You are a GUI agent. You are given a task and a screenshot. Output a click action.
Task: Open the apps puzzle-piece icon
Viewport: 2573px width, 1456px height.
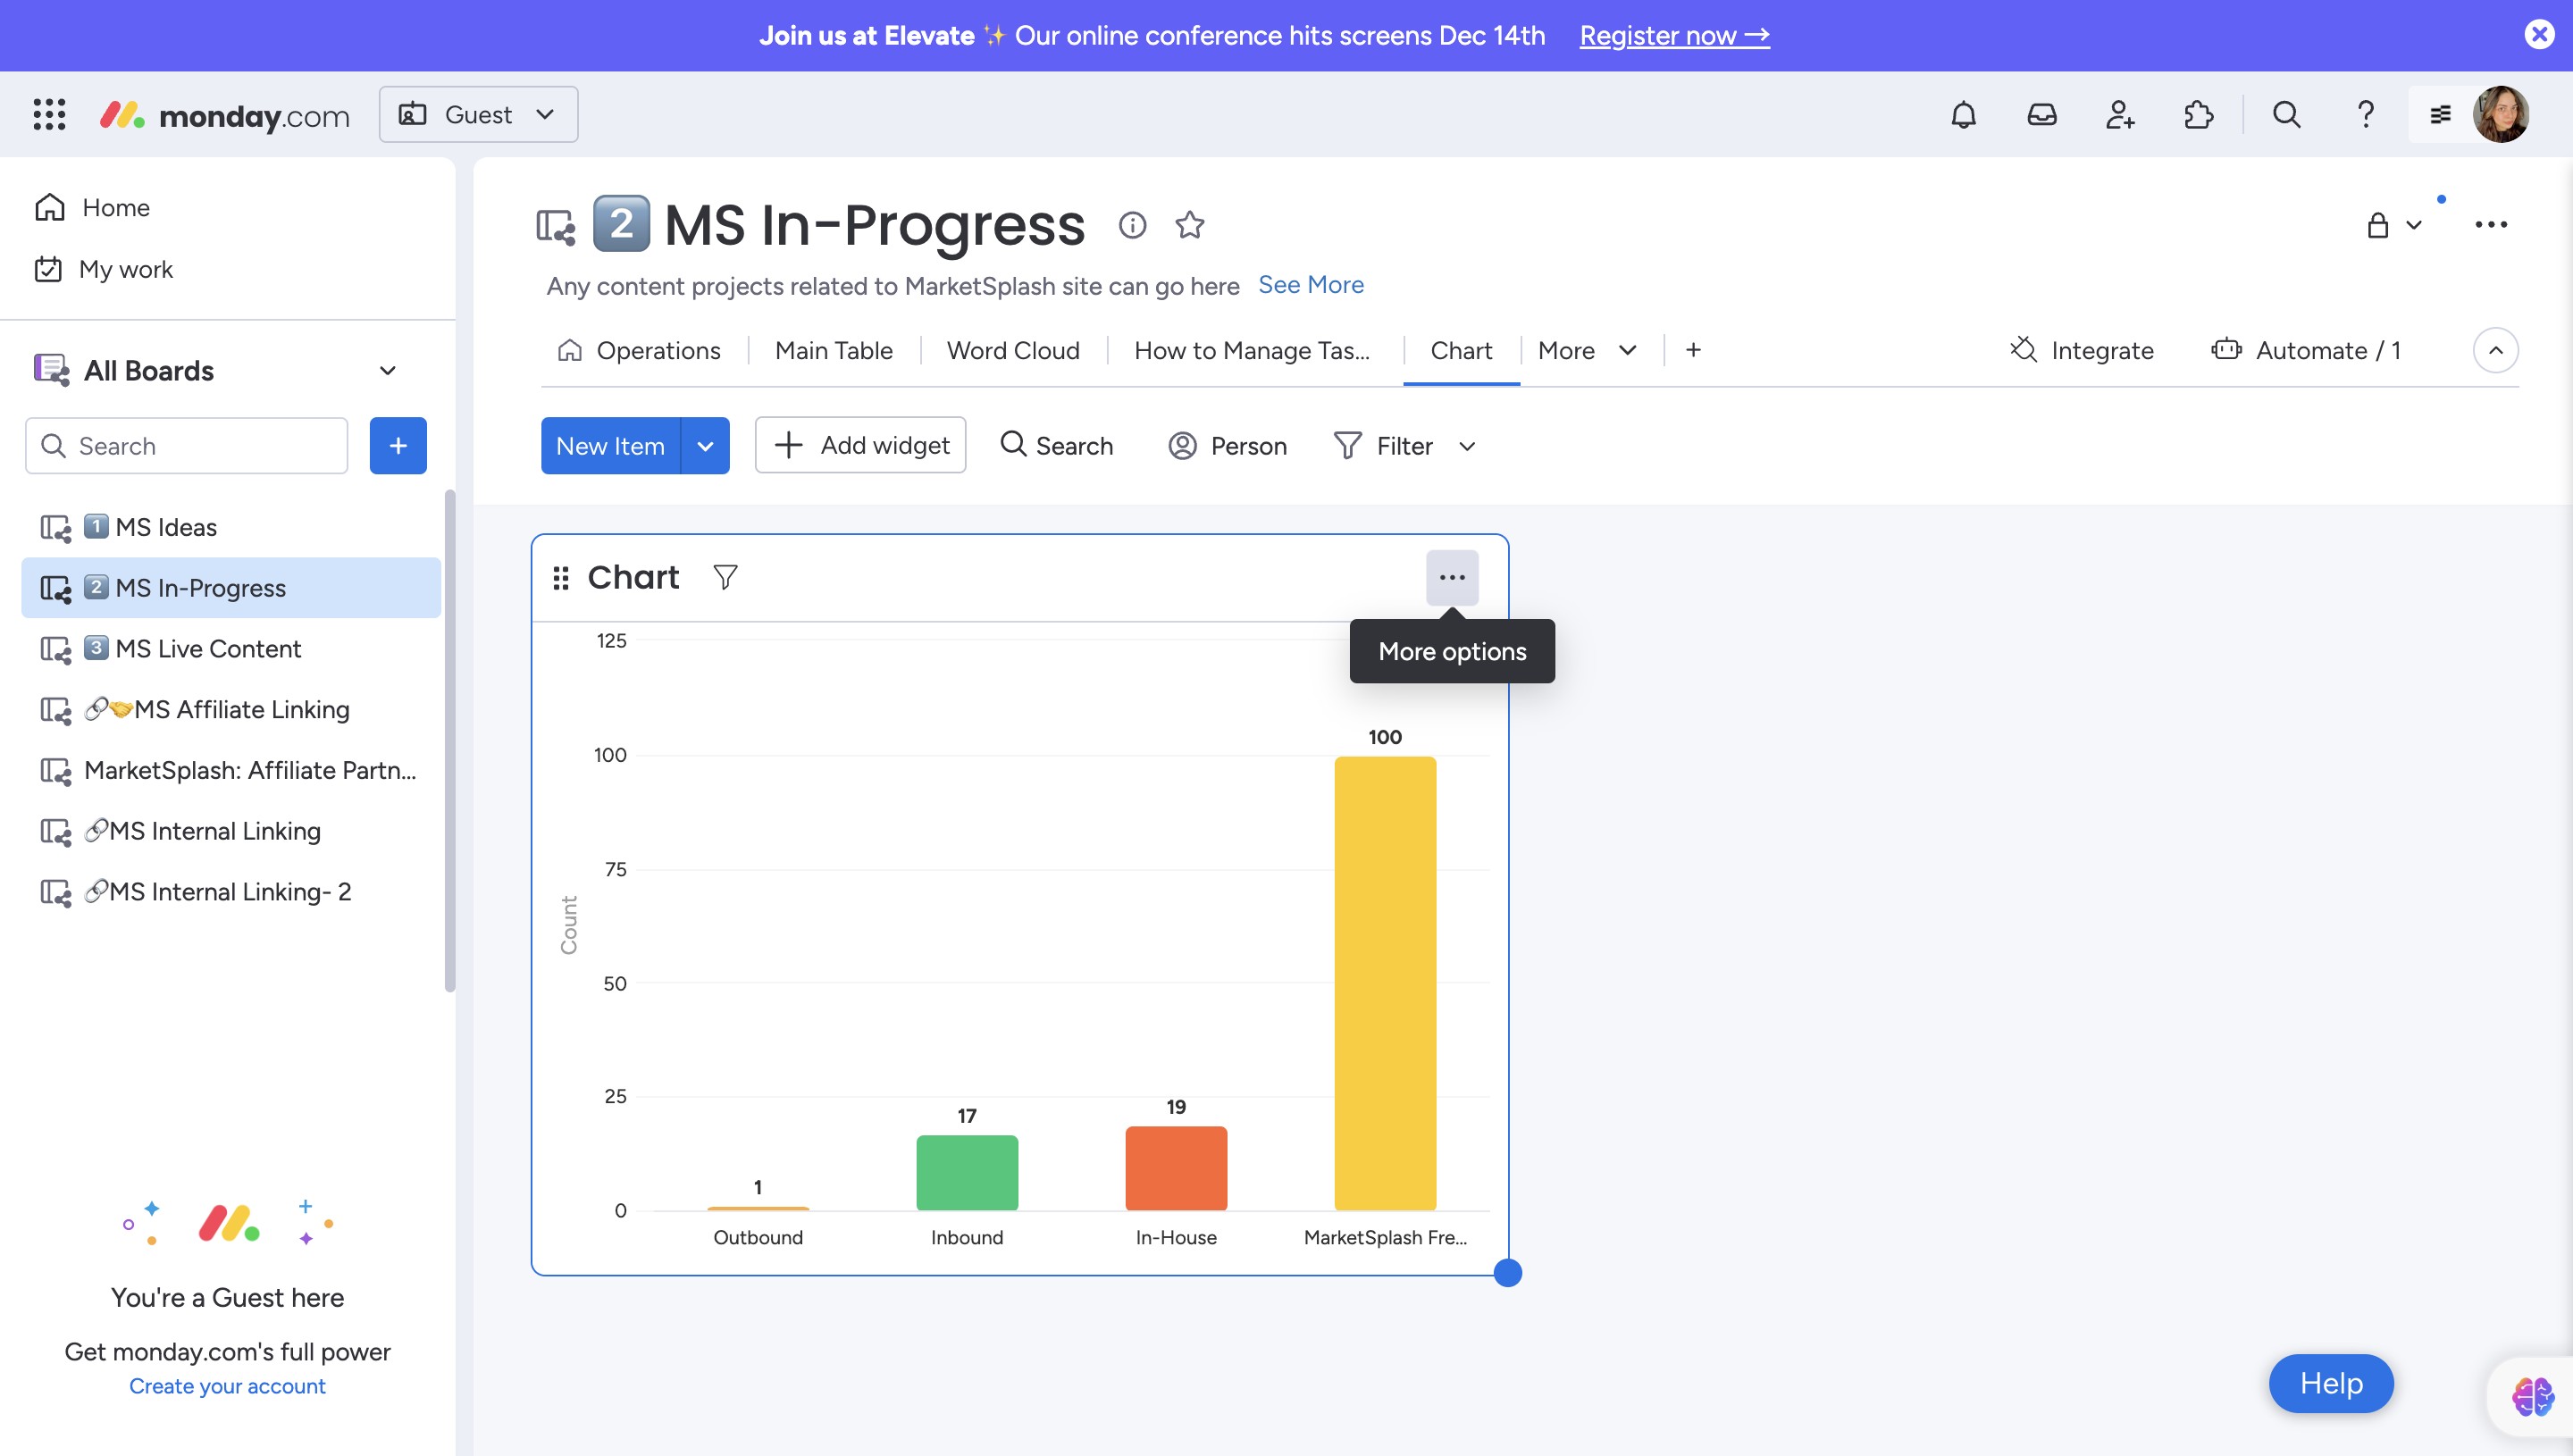click(x=2198, y=115)
